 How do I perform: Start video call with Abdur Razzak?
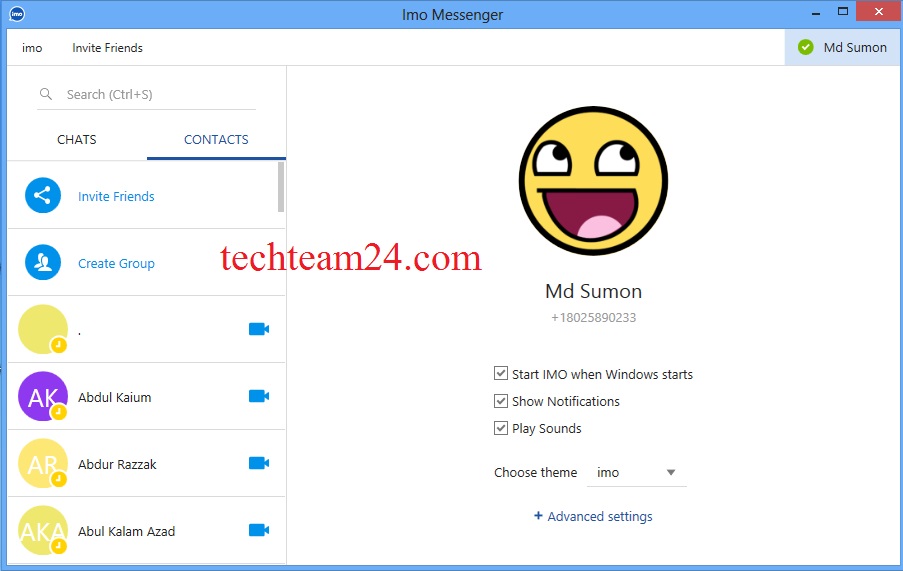pyautogui.click(x=259, y=463)
